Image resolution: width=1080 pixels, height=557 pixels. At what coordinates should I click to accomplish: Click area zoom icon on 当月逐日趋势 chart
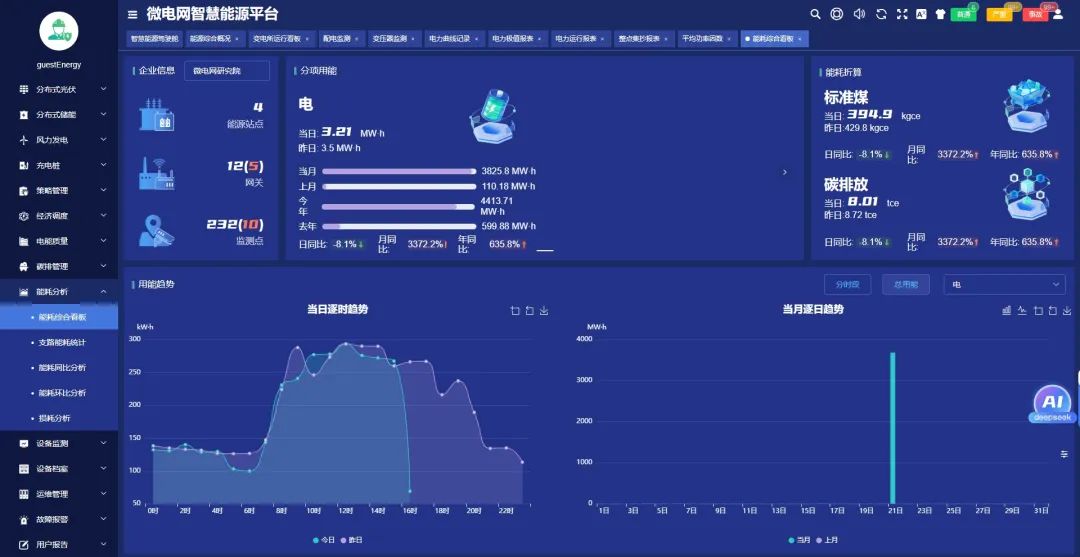pyautogui.click(x=1038, y=311)
